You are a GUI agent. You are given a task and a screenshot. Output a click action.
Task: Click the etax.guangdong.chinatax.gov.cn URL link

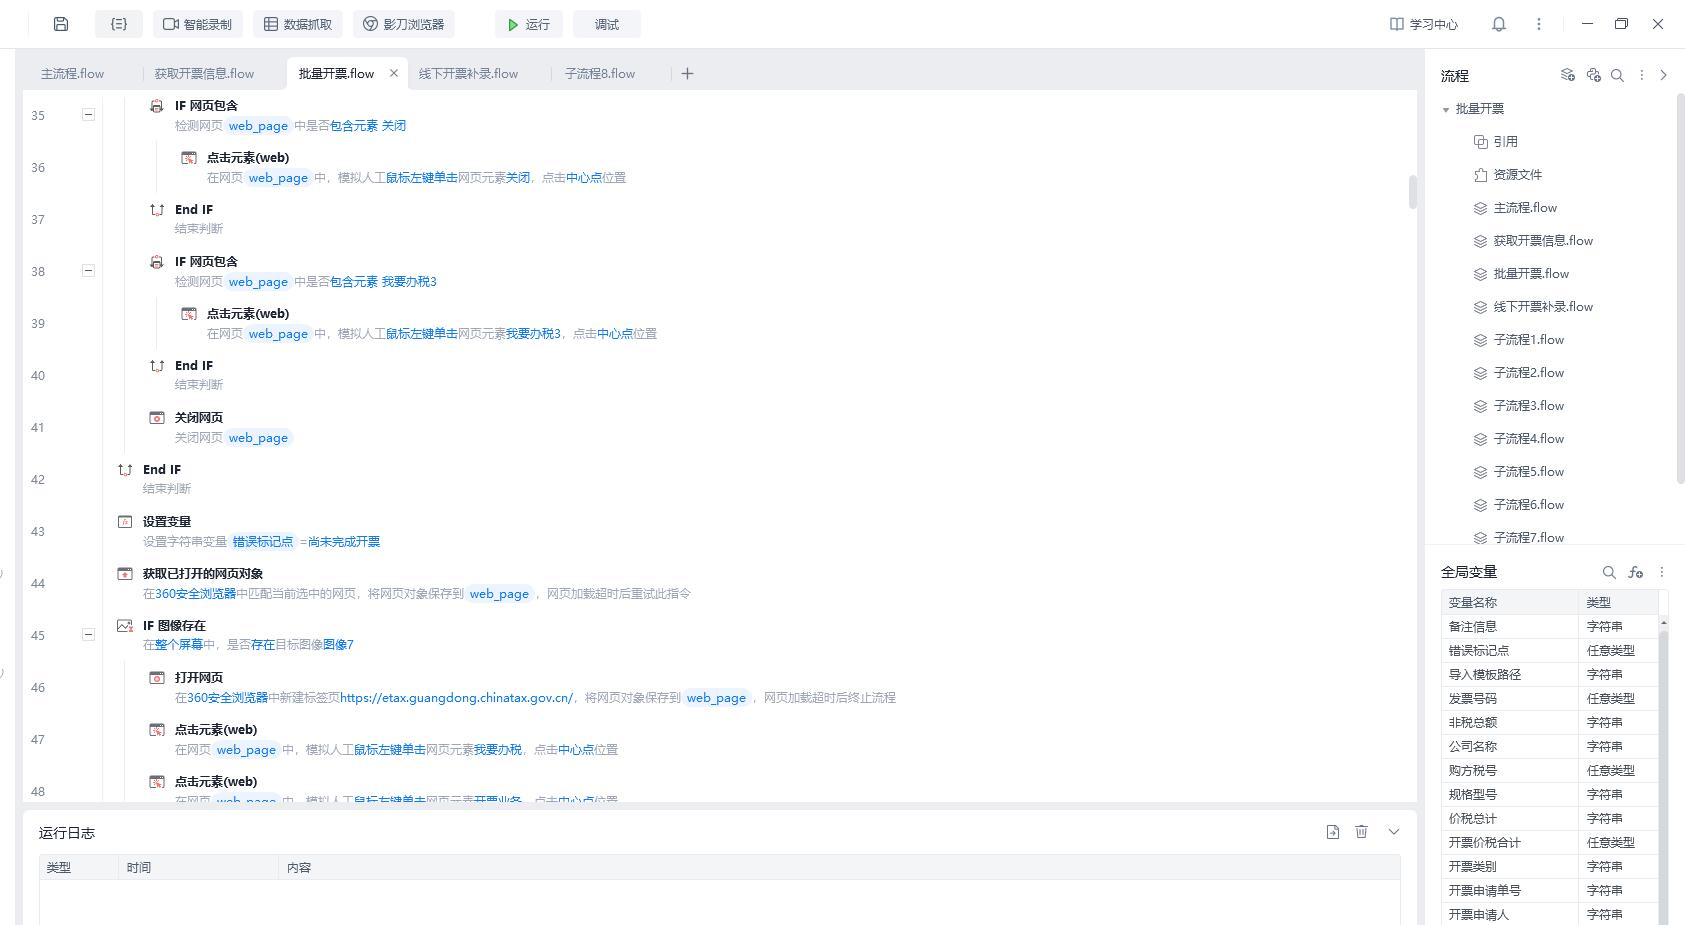click(x=457, y=697)
